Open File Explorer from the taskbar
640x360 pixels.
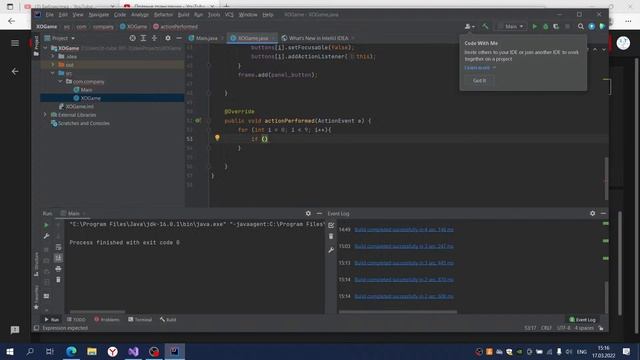pyautogui.click(x=92, y=351)
